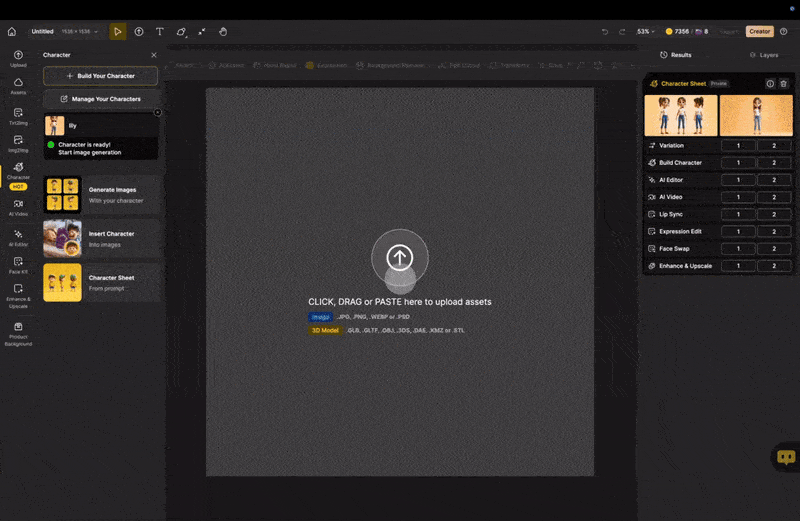
Task: Select the three-pose character sheet thumbnail
Action: 680,115
